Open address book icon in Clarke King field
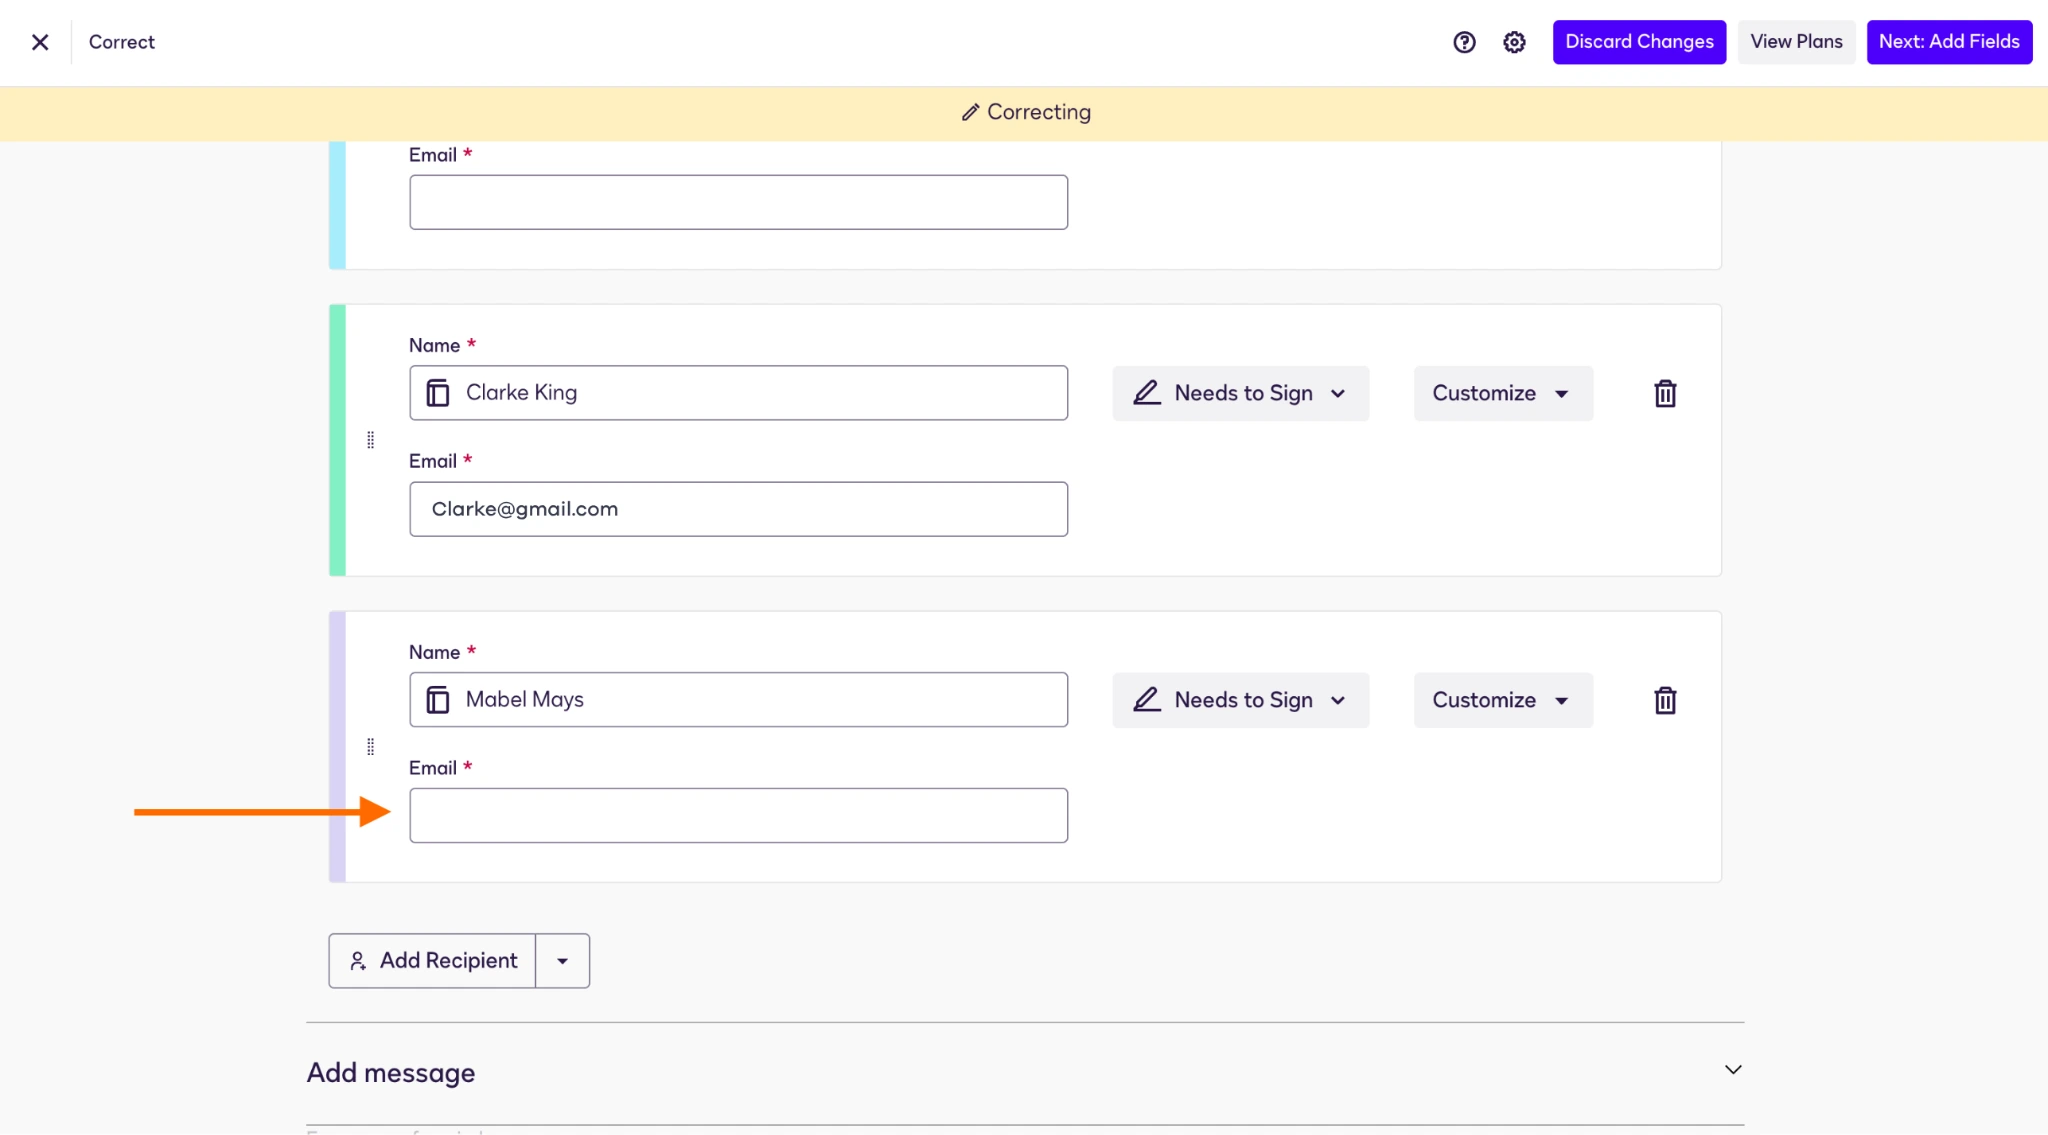 (438, 393)
